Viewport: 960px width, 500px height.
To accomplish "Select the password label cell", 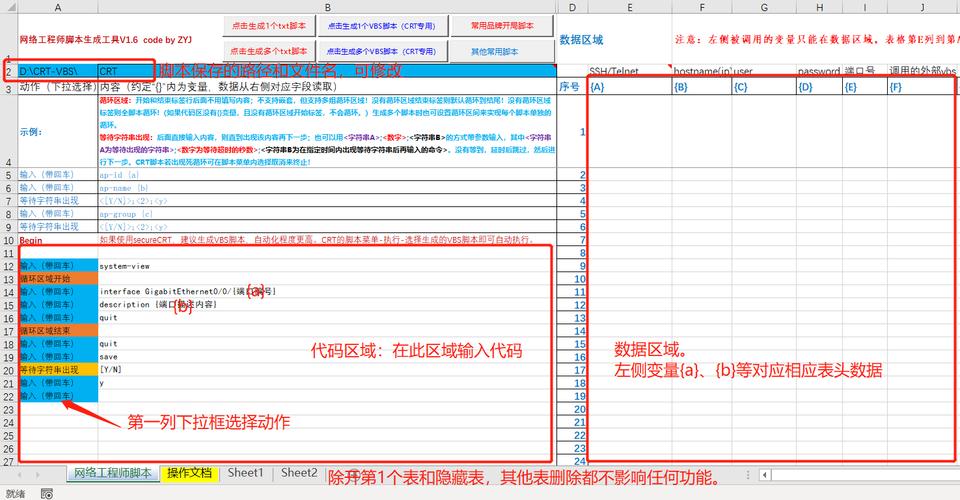I will (819, 71).
